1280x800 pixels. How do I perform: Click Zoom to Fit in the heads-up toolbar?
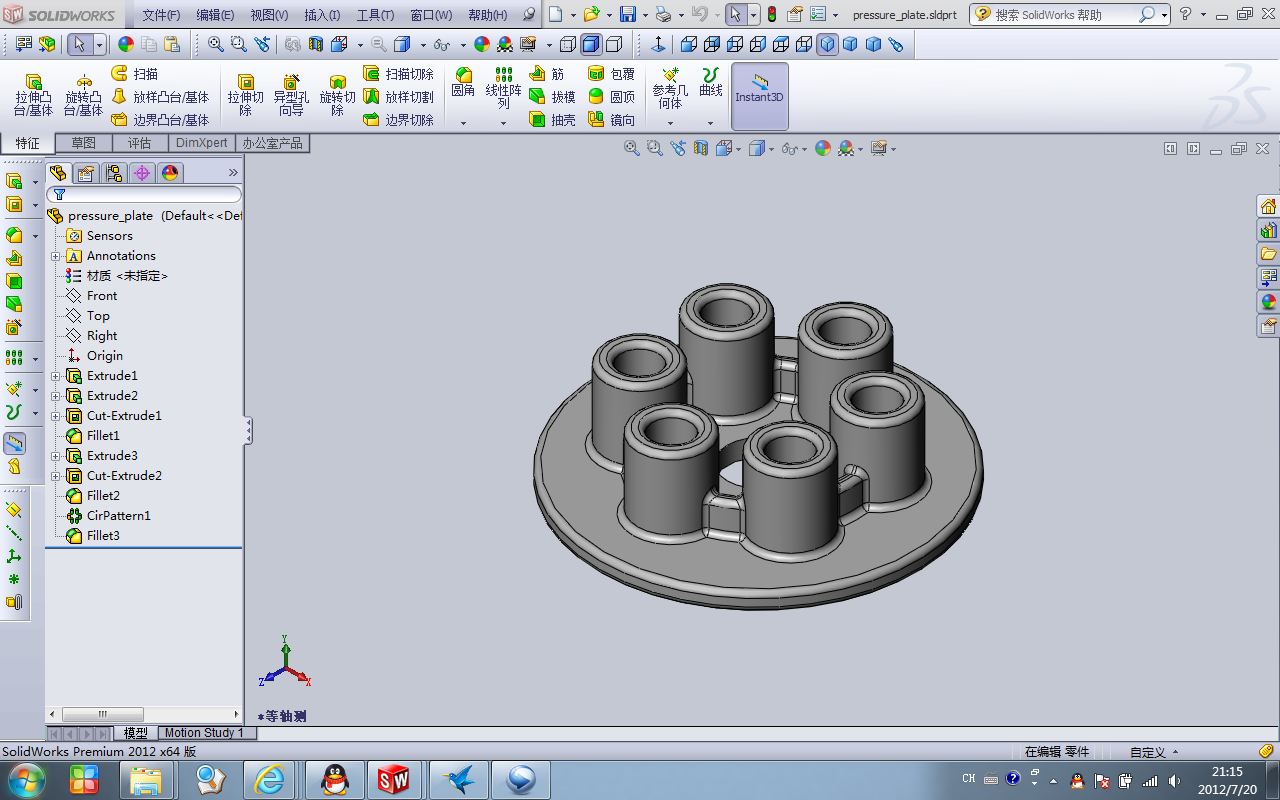[x=632, y=148]
